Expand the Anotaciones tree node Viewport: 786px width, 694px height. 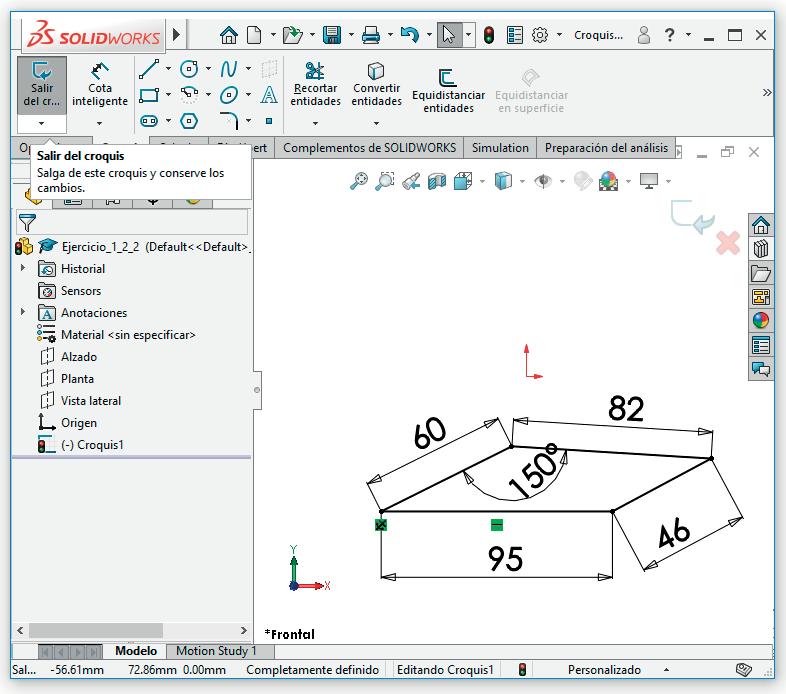[23, 312]
